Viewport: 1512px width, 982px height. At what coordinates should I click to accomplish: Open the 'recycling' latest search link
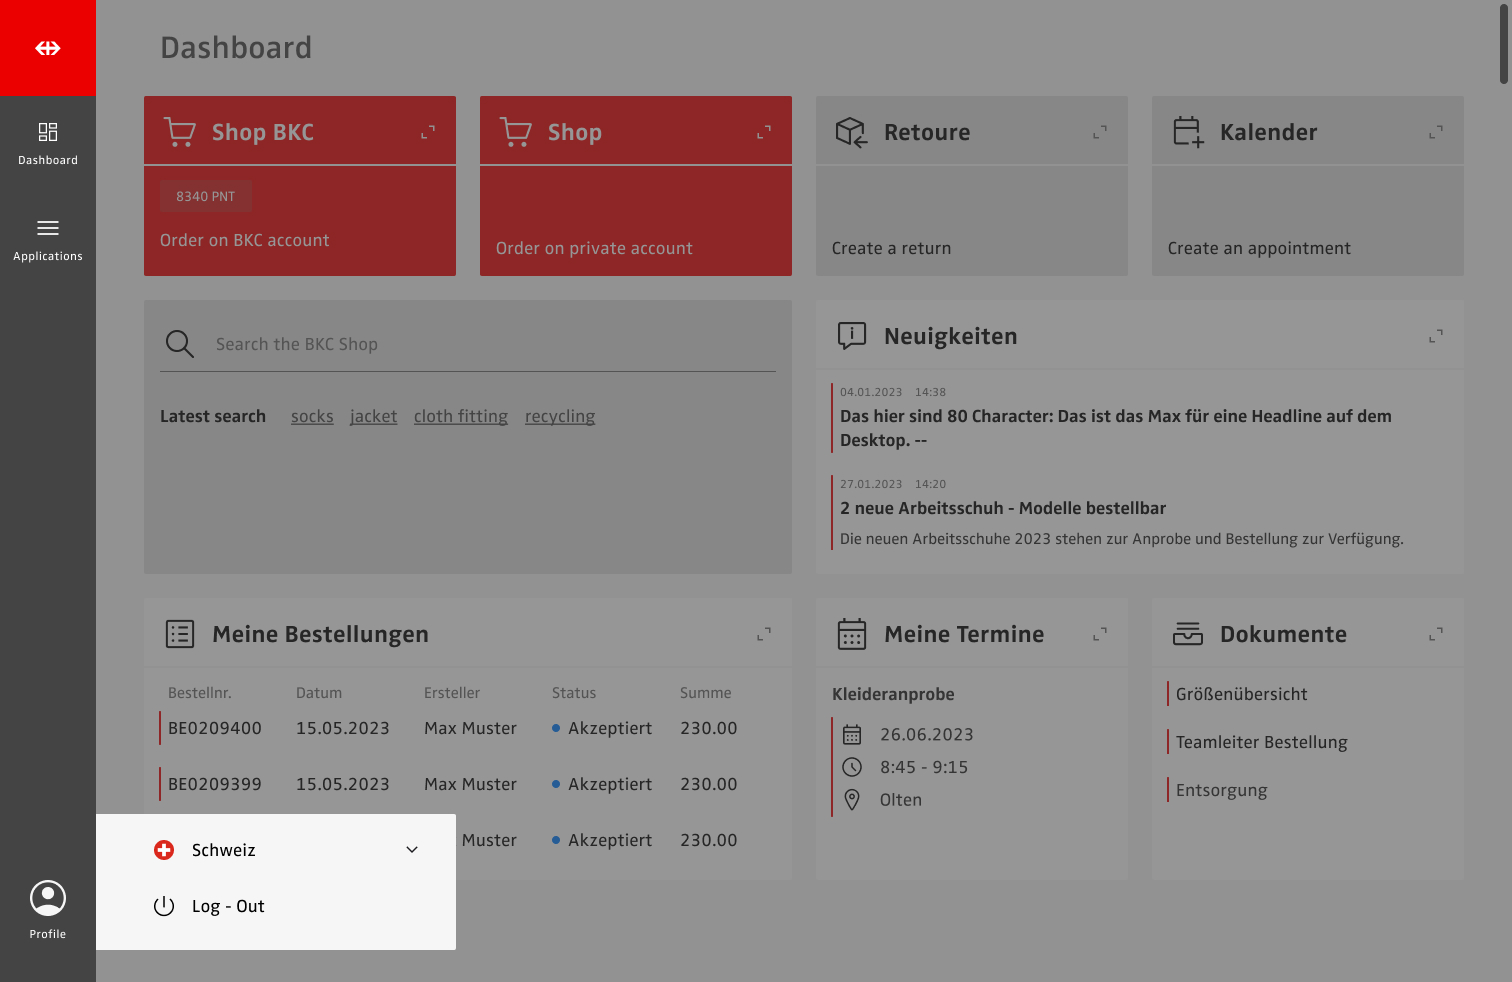point(559,416)
